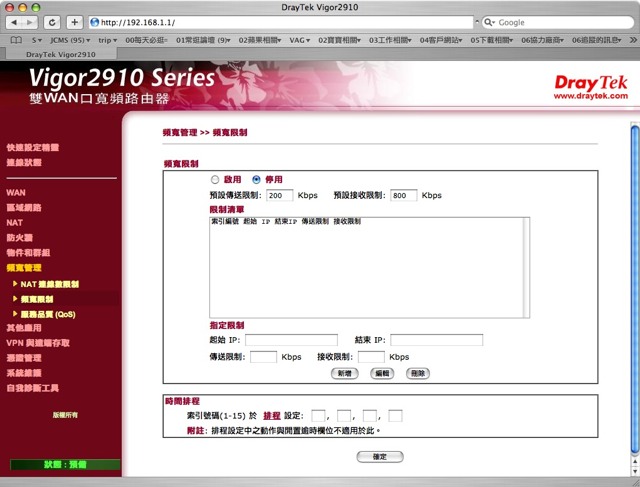Open the VAG bookmarks folder
Image resolution: width=640 pixels, height=487 pixels.
[300, 40]
